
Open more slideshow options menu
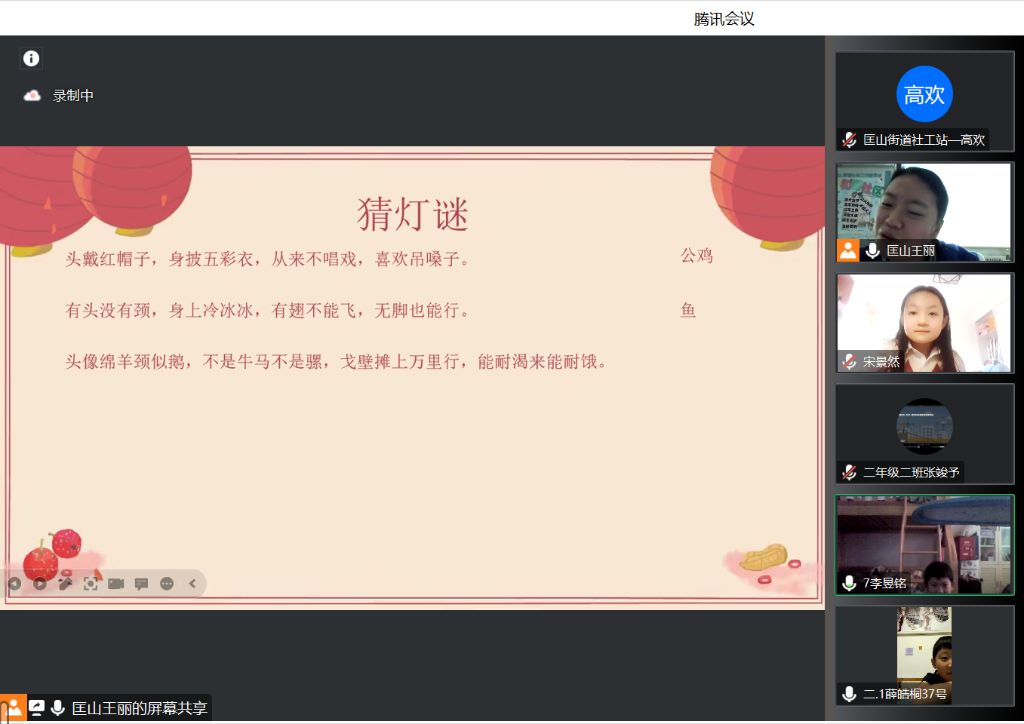pos(167,584)
